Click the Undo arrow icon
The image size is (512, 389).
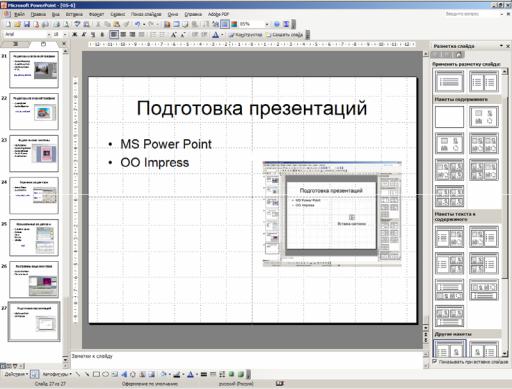[x=137, y=24]
